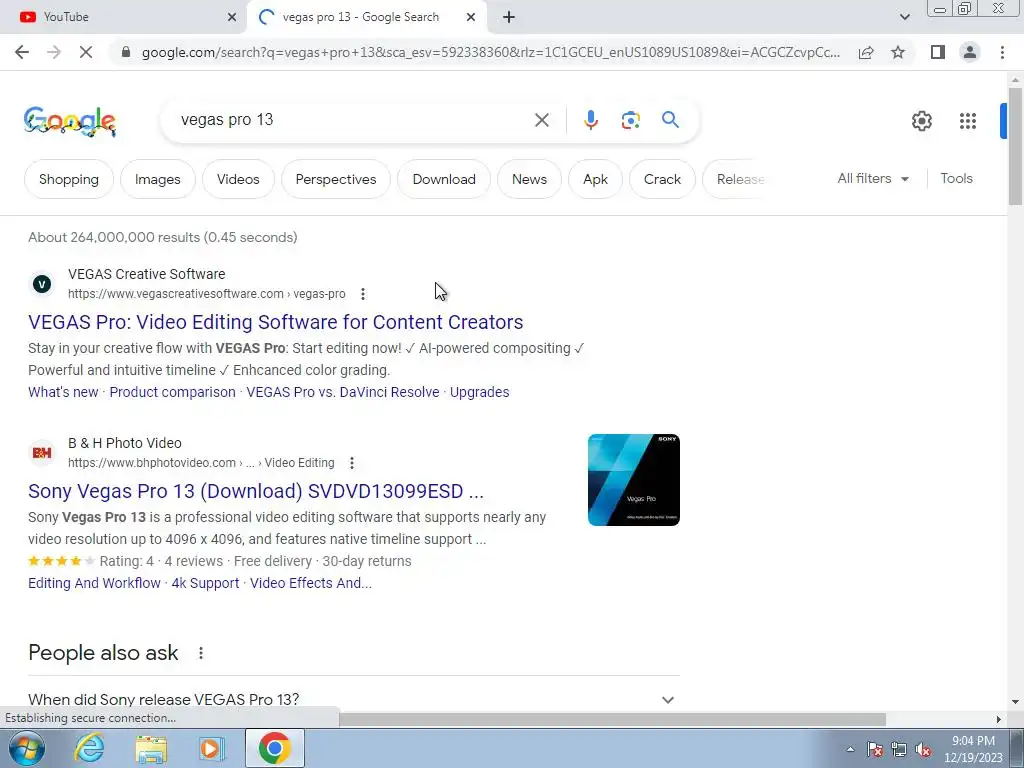Bookmark this page with the star
The width and height of the screenshot is (1024, 768).
click(898, 52)
